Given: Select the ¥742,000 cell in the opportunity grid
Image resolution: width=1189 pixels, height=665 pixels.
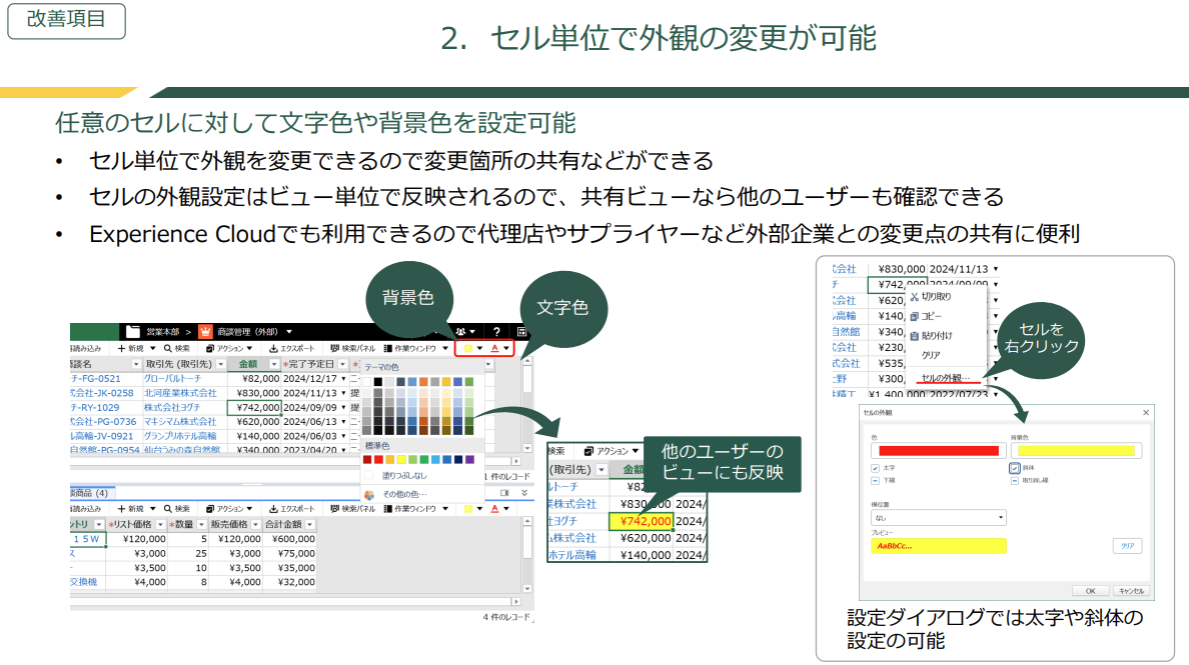Looking at the screenshot, I should pyautogui.click(x=254, y=407).
